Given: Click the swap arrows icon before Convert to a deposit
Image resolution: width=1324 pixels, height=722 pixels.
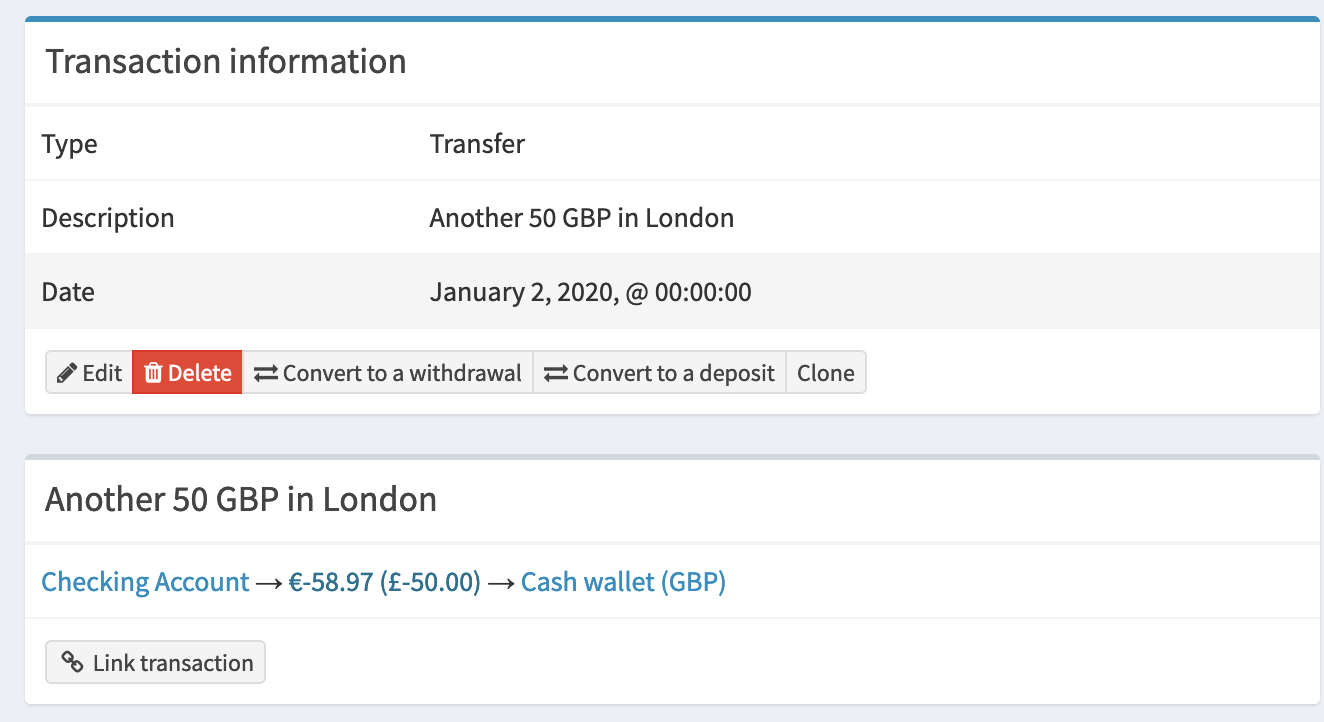Looking at the screenshot, I should coord(554,372).
